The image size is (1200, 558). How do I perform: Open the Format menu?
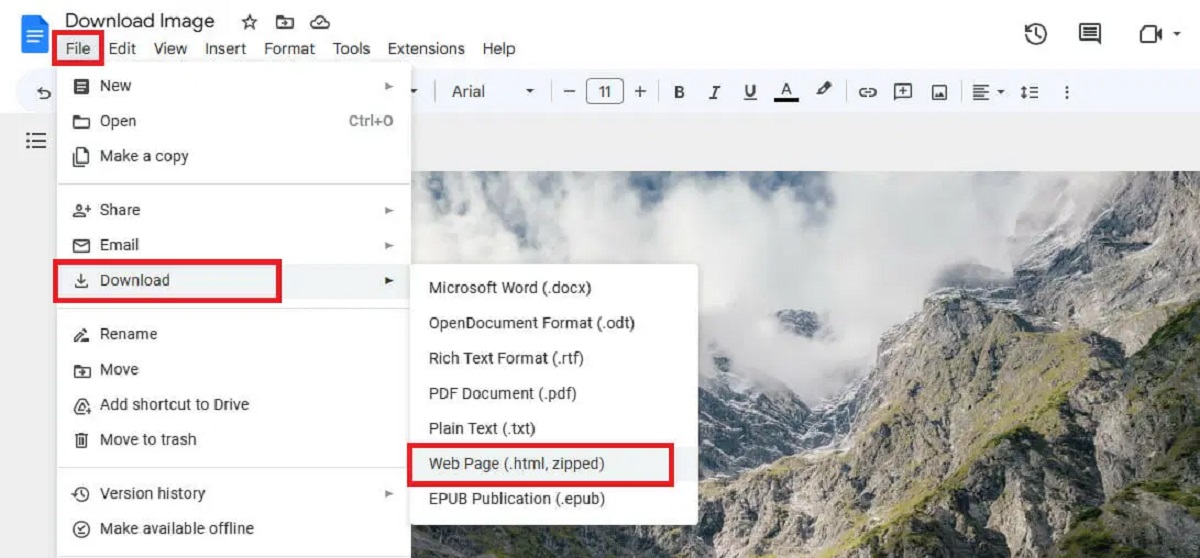[x=290, y=49]
